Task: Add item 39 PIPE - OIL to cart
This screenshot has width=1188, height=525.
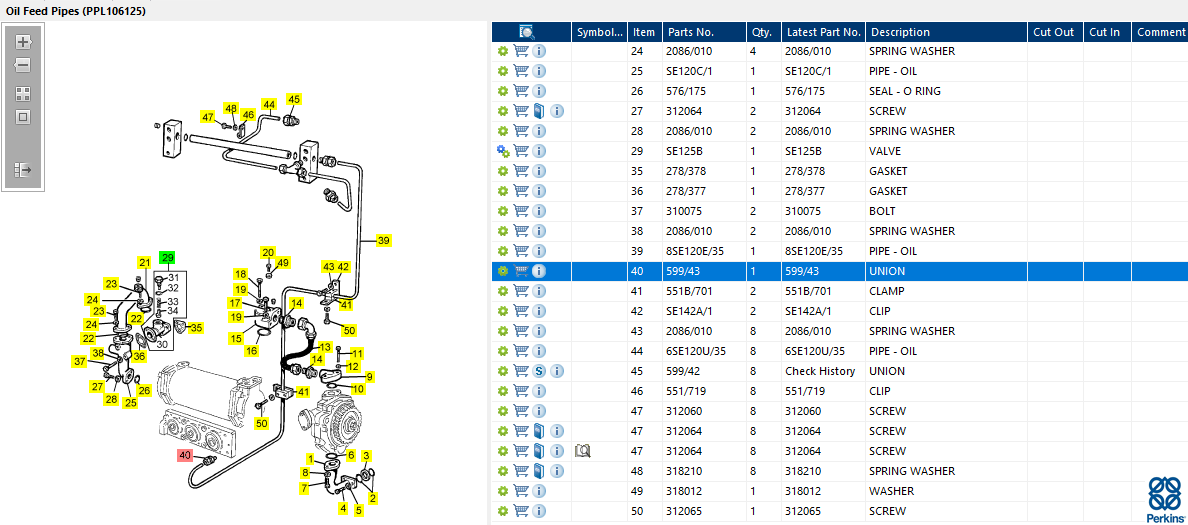Action: click(x=521, y=251)
